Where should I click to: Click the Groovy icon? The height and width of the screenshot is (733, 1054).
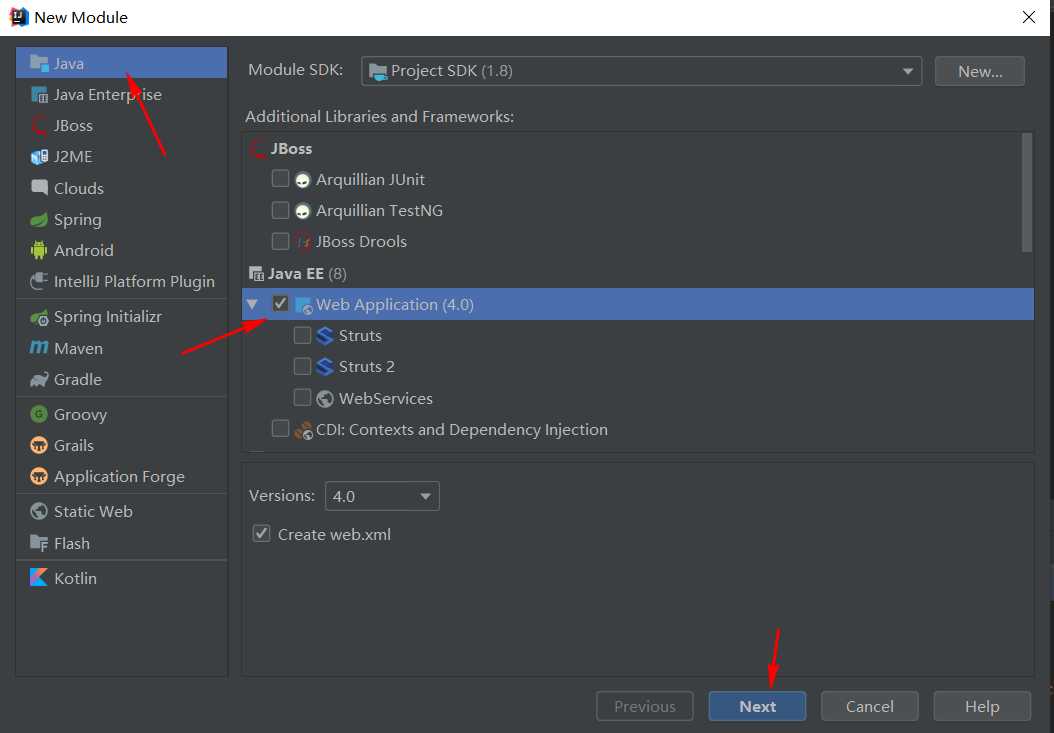coord(39,414)
